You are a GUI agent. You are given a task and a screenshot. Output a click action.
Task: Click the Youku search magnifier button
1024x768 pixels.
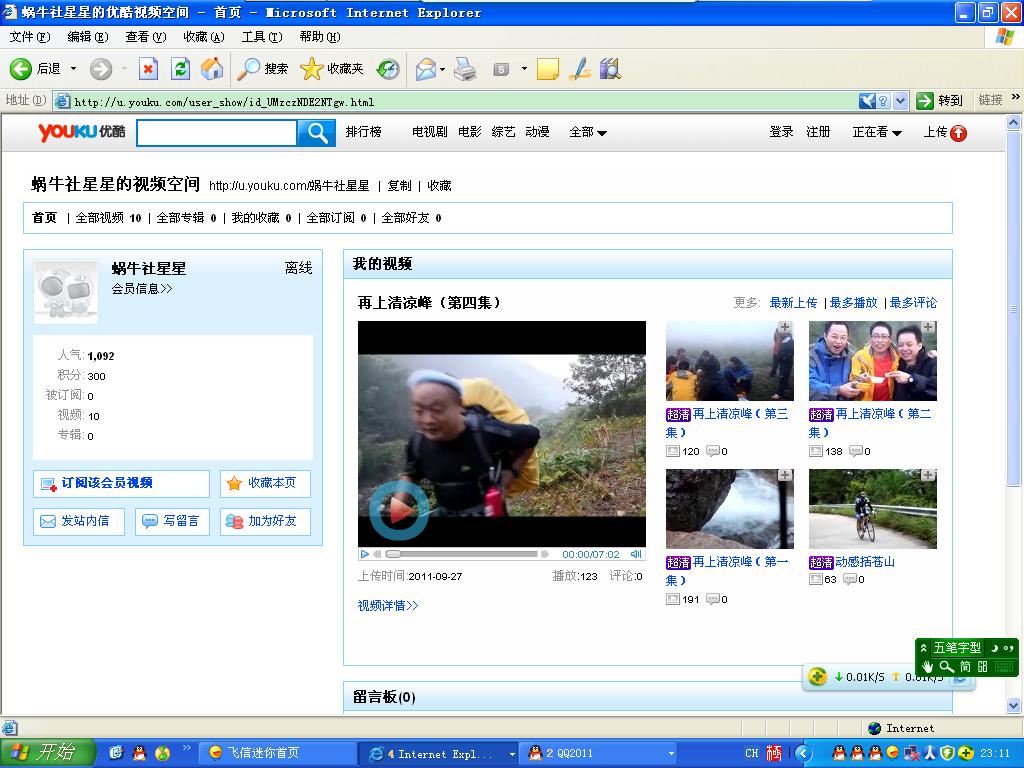317,133
